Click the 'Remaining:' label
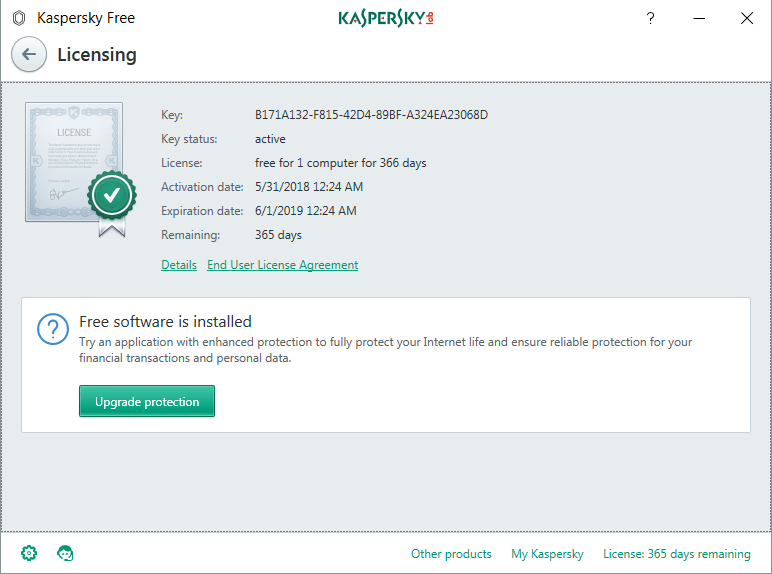 191,235
